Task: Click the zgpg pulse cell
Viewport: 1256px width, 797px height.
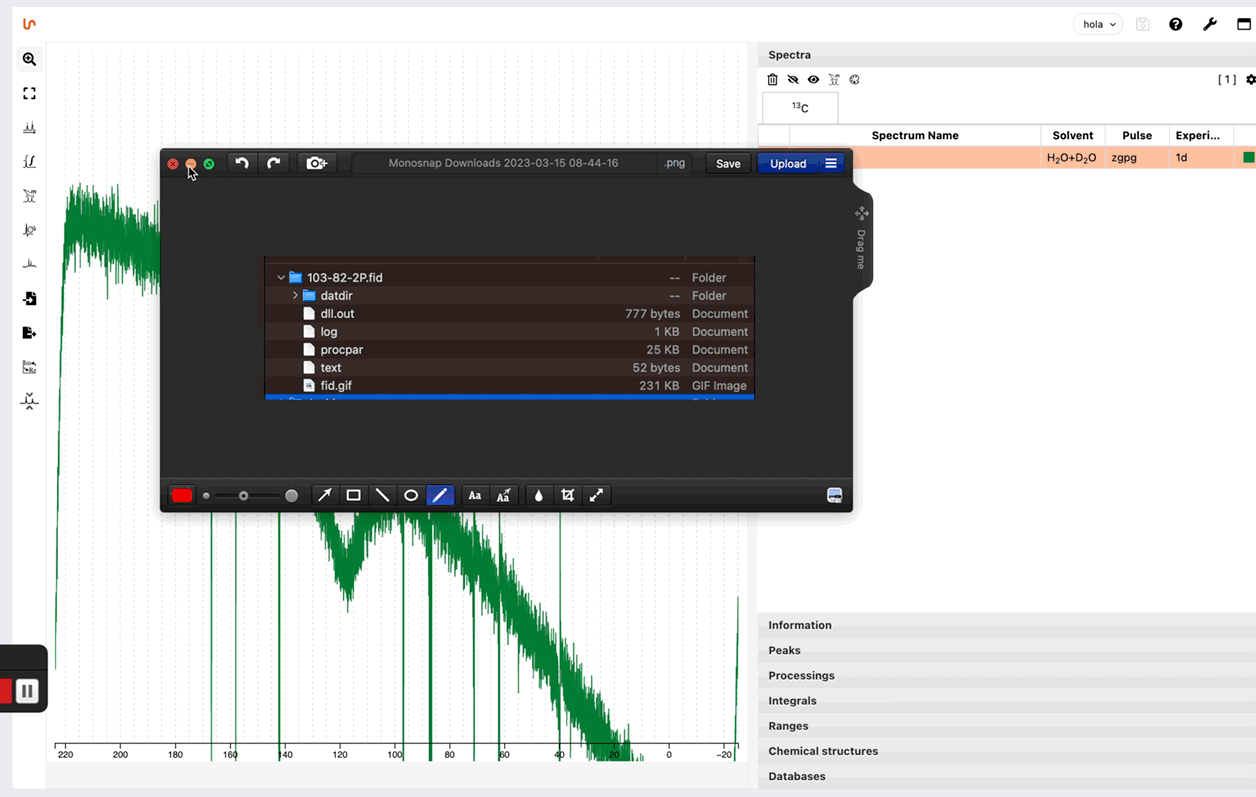Action: point(1137,158)
